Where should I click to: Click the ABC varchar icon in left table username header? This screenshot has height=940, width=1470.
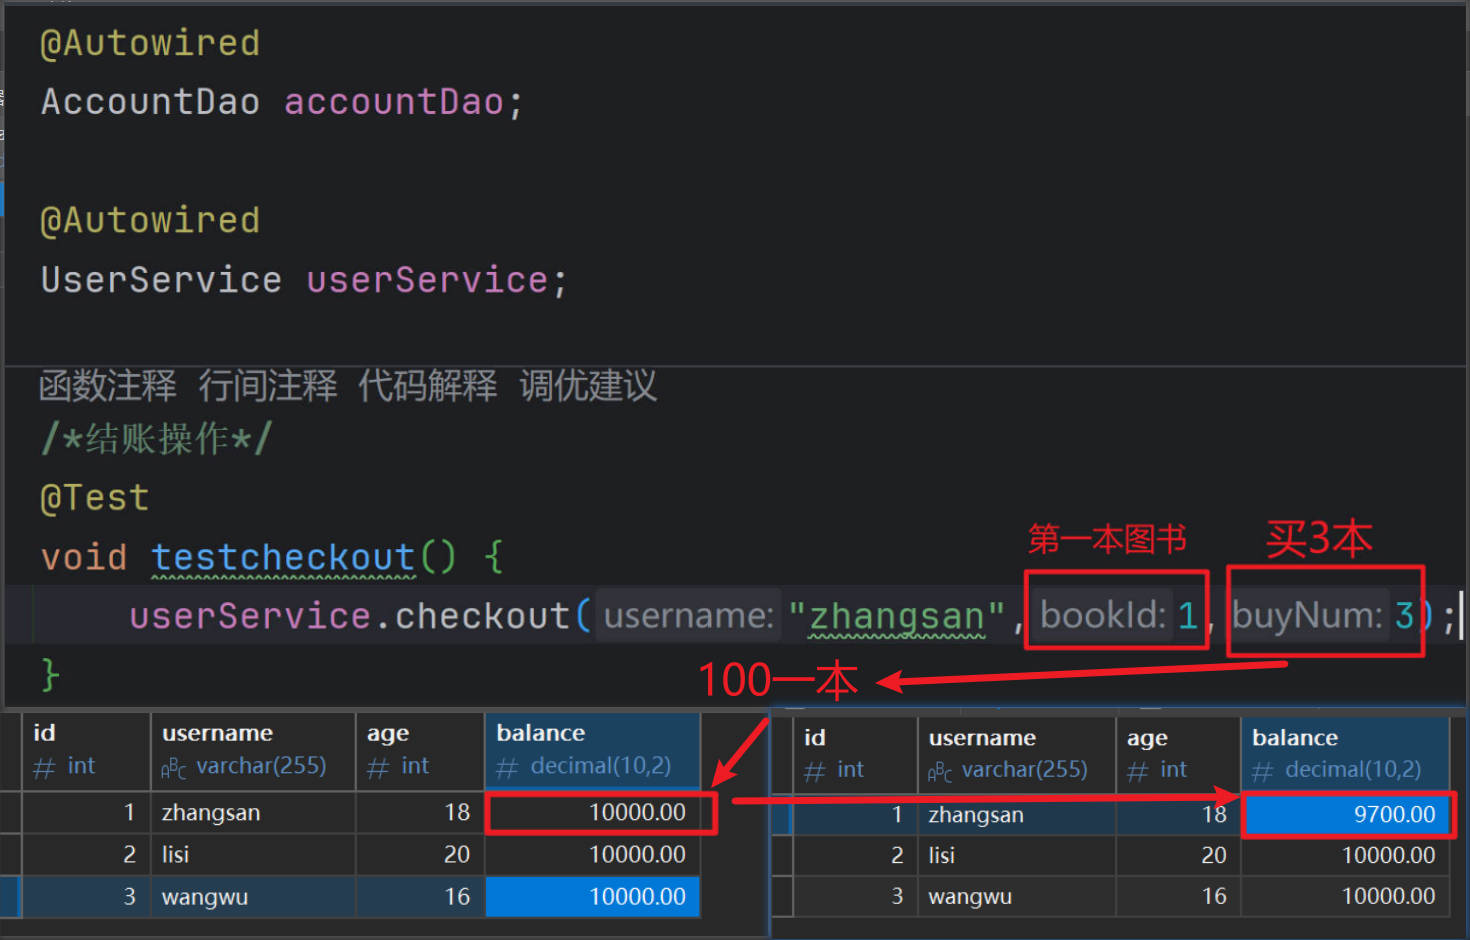click(x=173, y=768)
